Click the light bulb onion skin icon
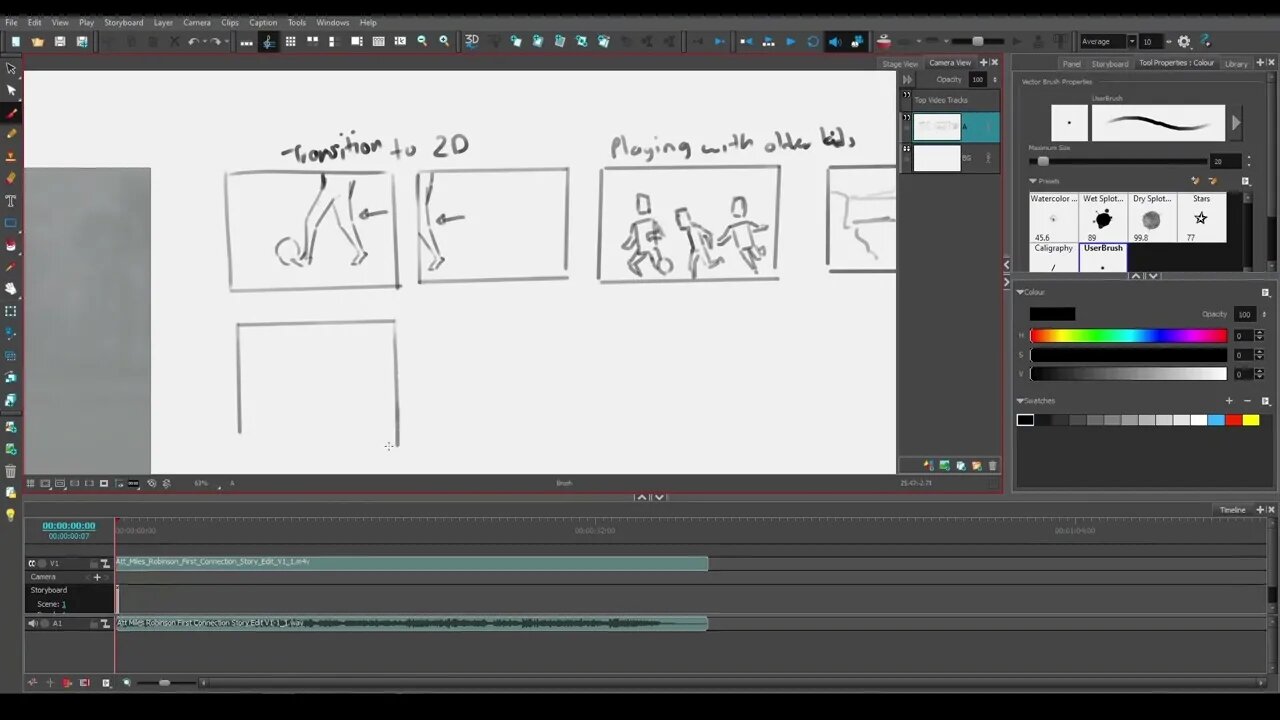1280x720 pixels. (11, 514)
